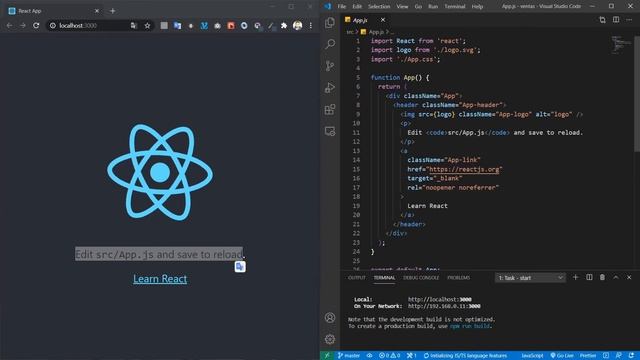Open the Run and Debug view

(x=330, y=87)
